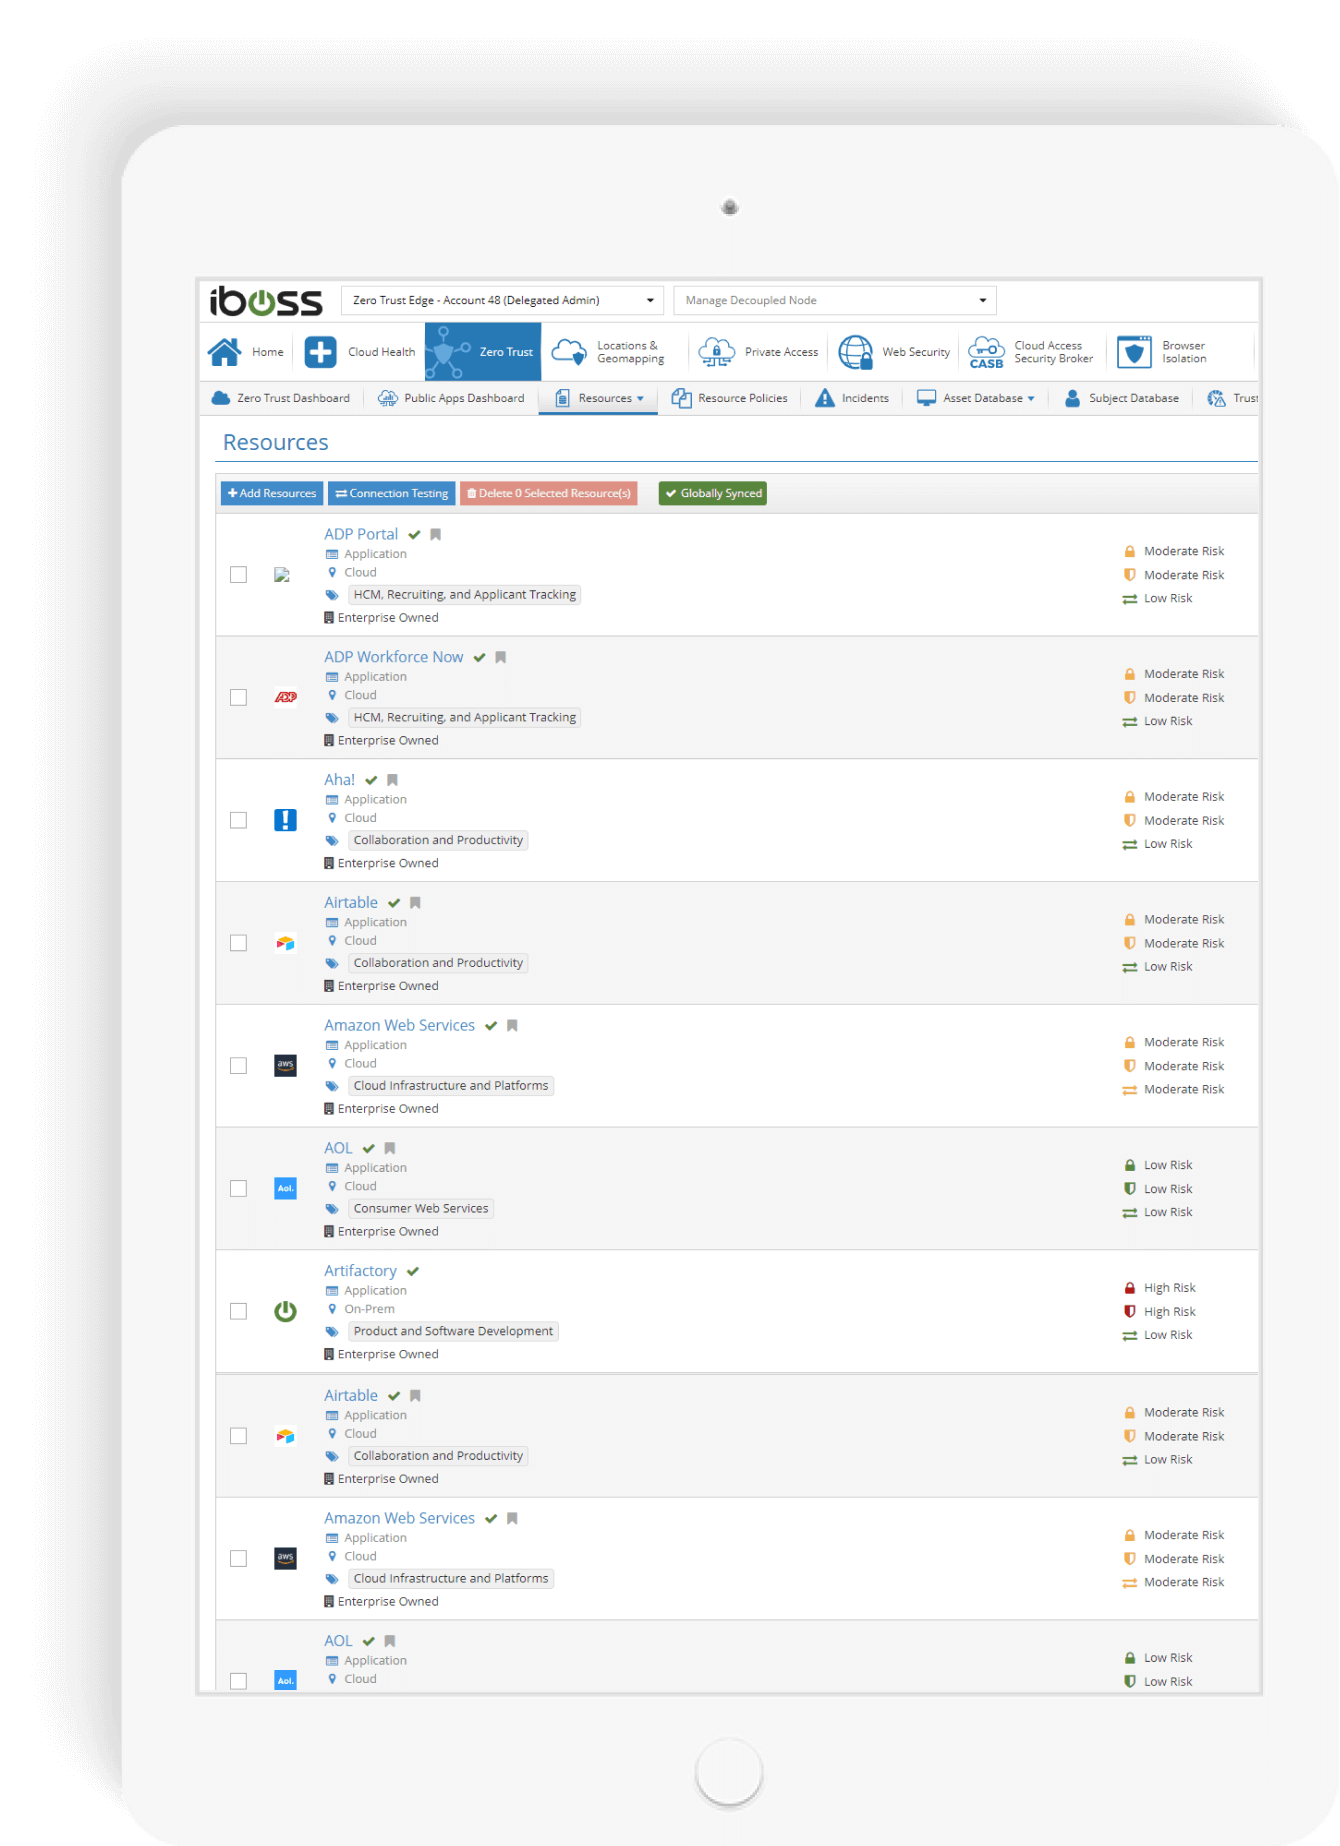Image resolution: width=1340 pixels, height=1846 pixels.
Task: Open Locations & Geomapping cloud icon
Action: pyautogui.click(x=569, y=352)
